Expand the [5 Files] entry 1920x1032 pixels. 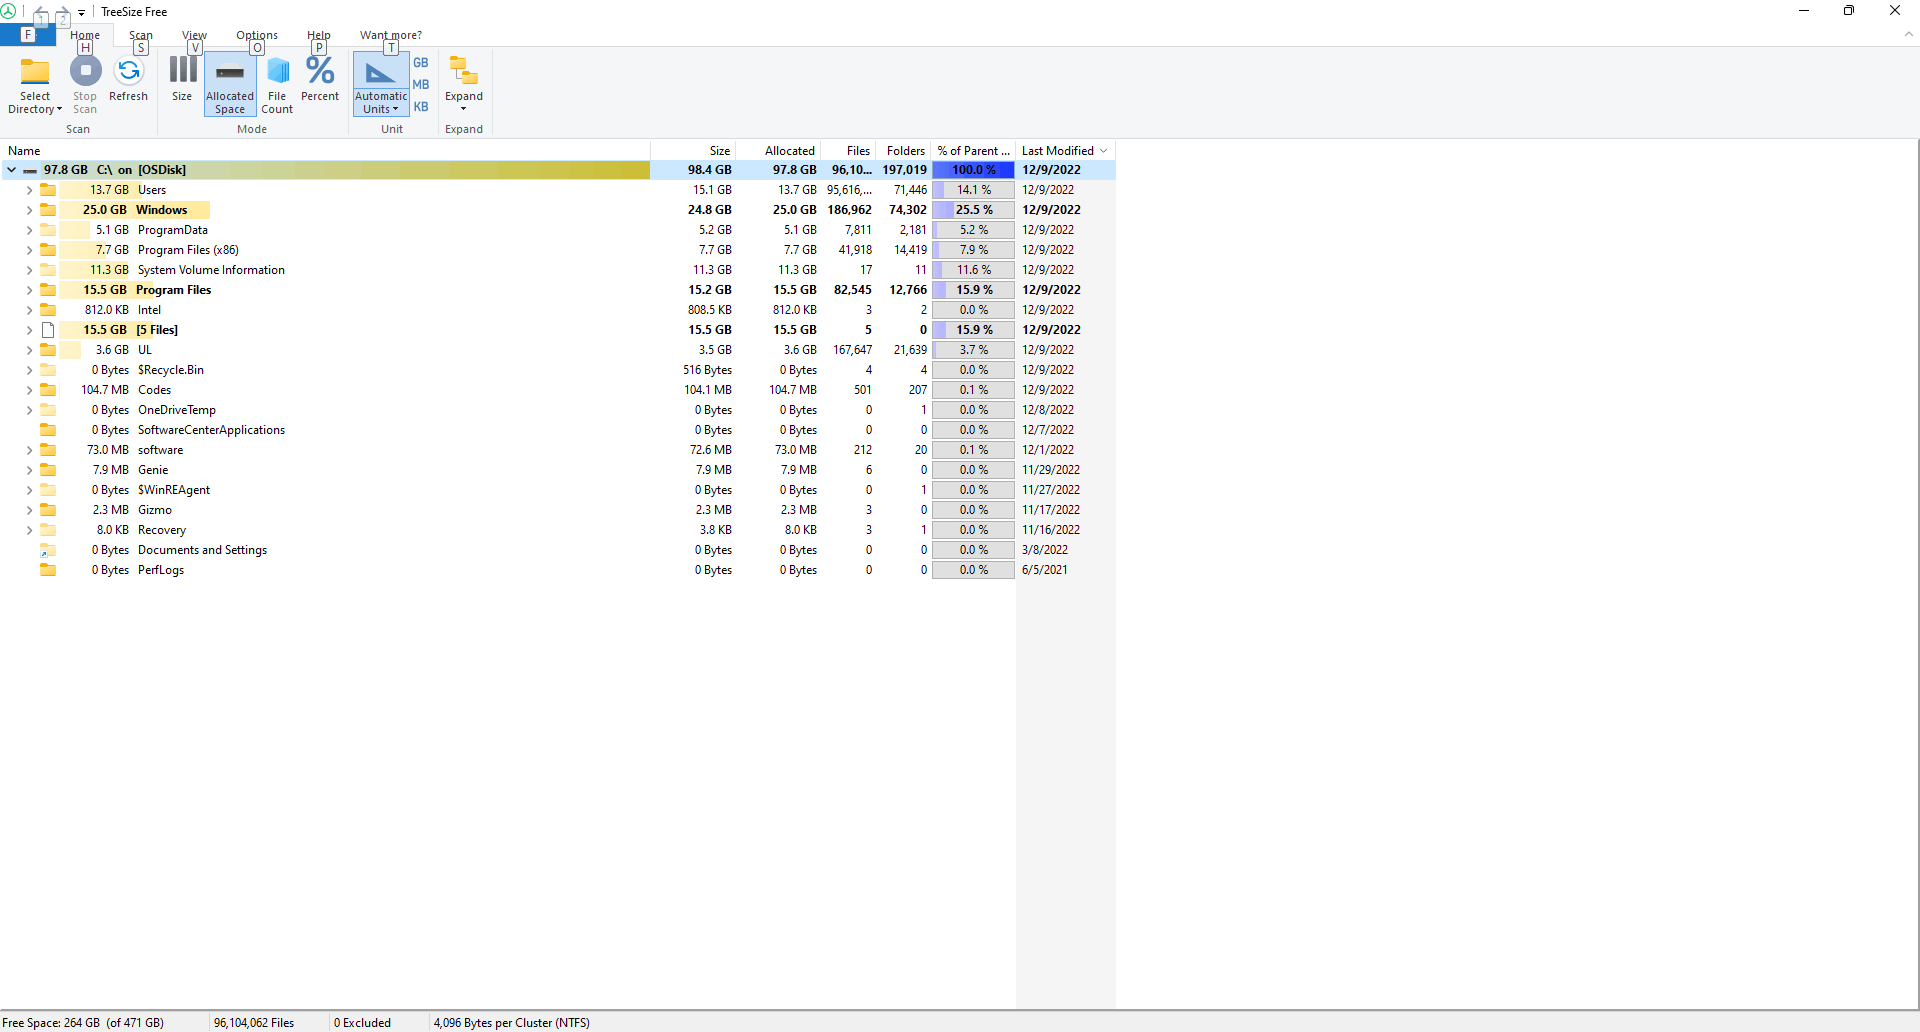pyautogui.click(x=29, y=330)
